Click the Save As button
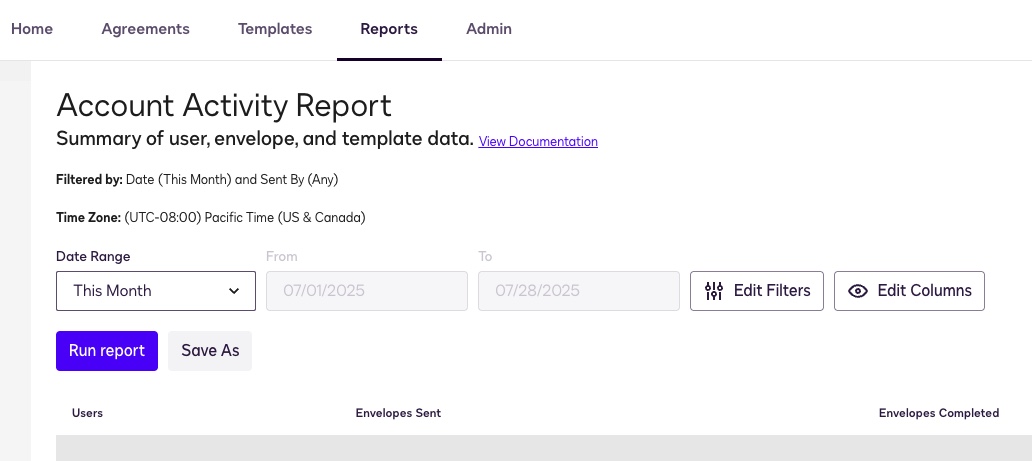Image resolution: width=1032 pixels, height=461 pixels. pos(210,351)
